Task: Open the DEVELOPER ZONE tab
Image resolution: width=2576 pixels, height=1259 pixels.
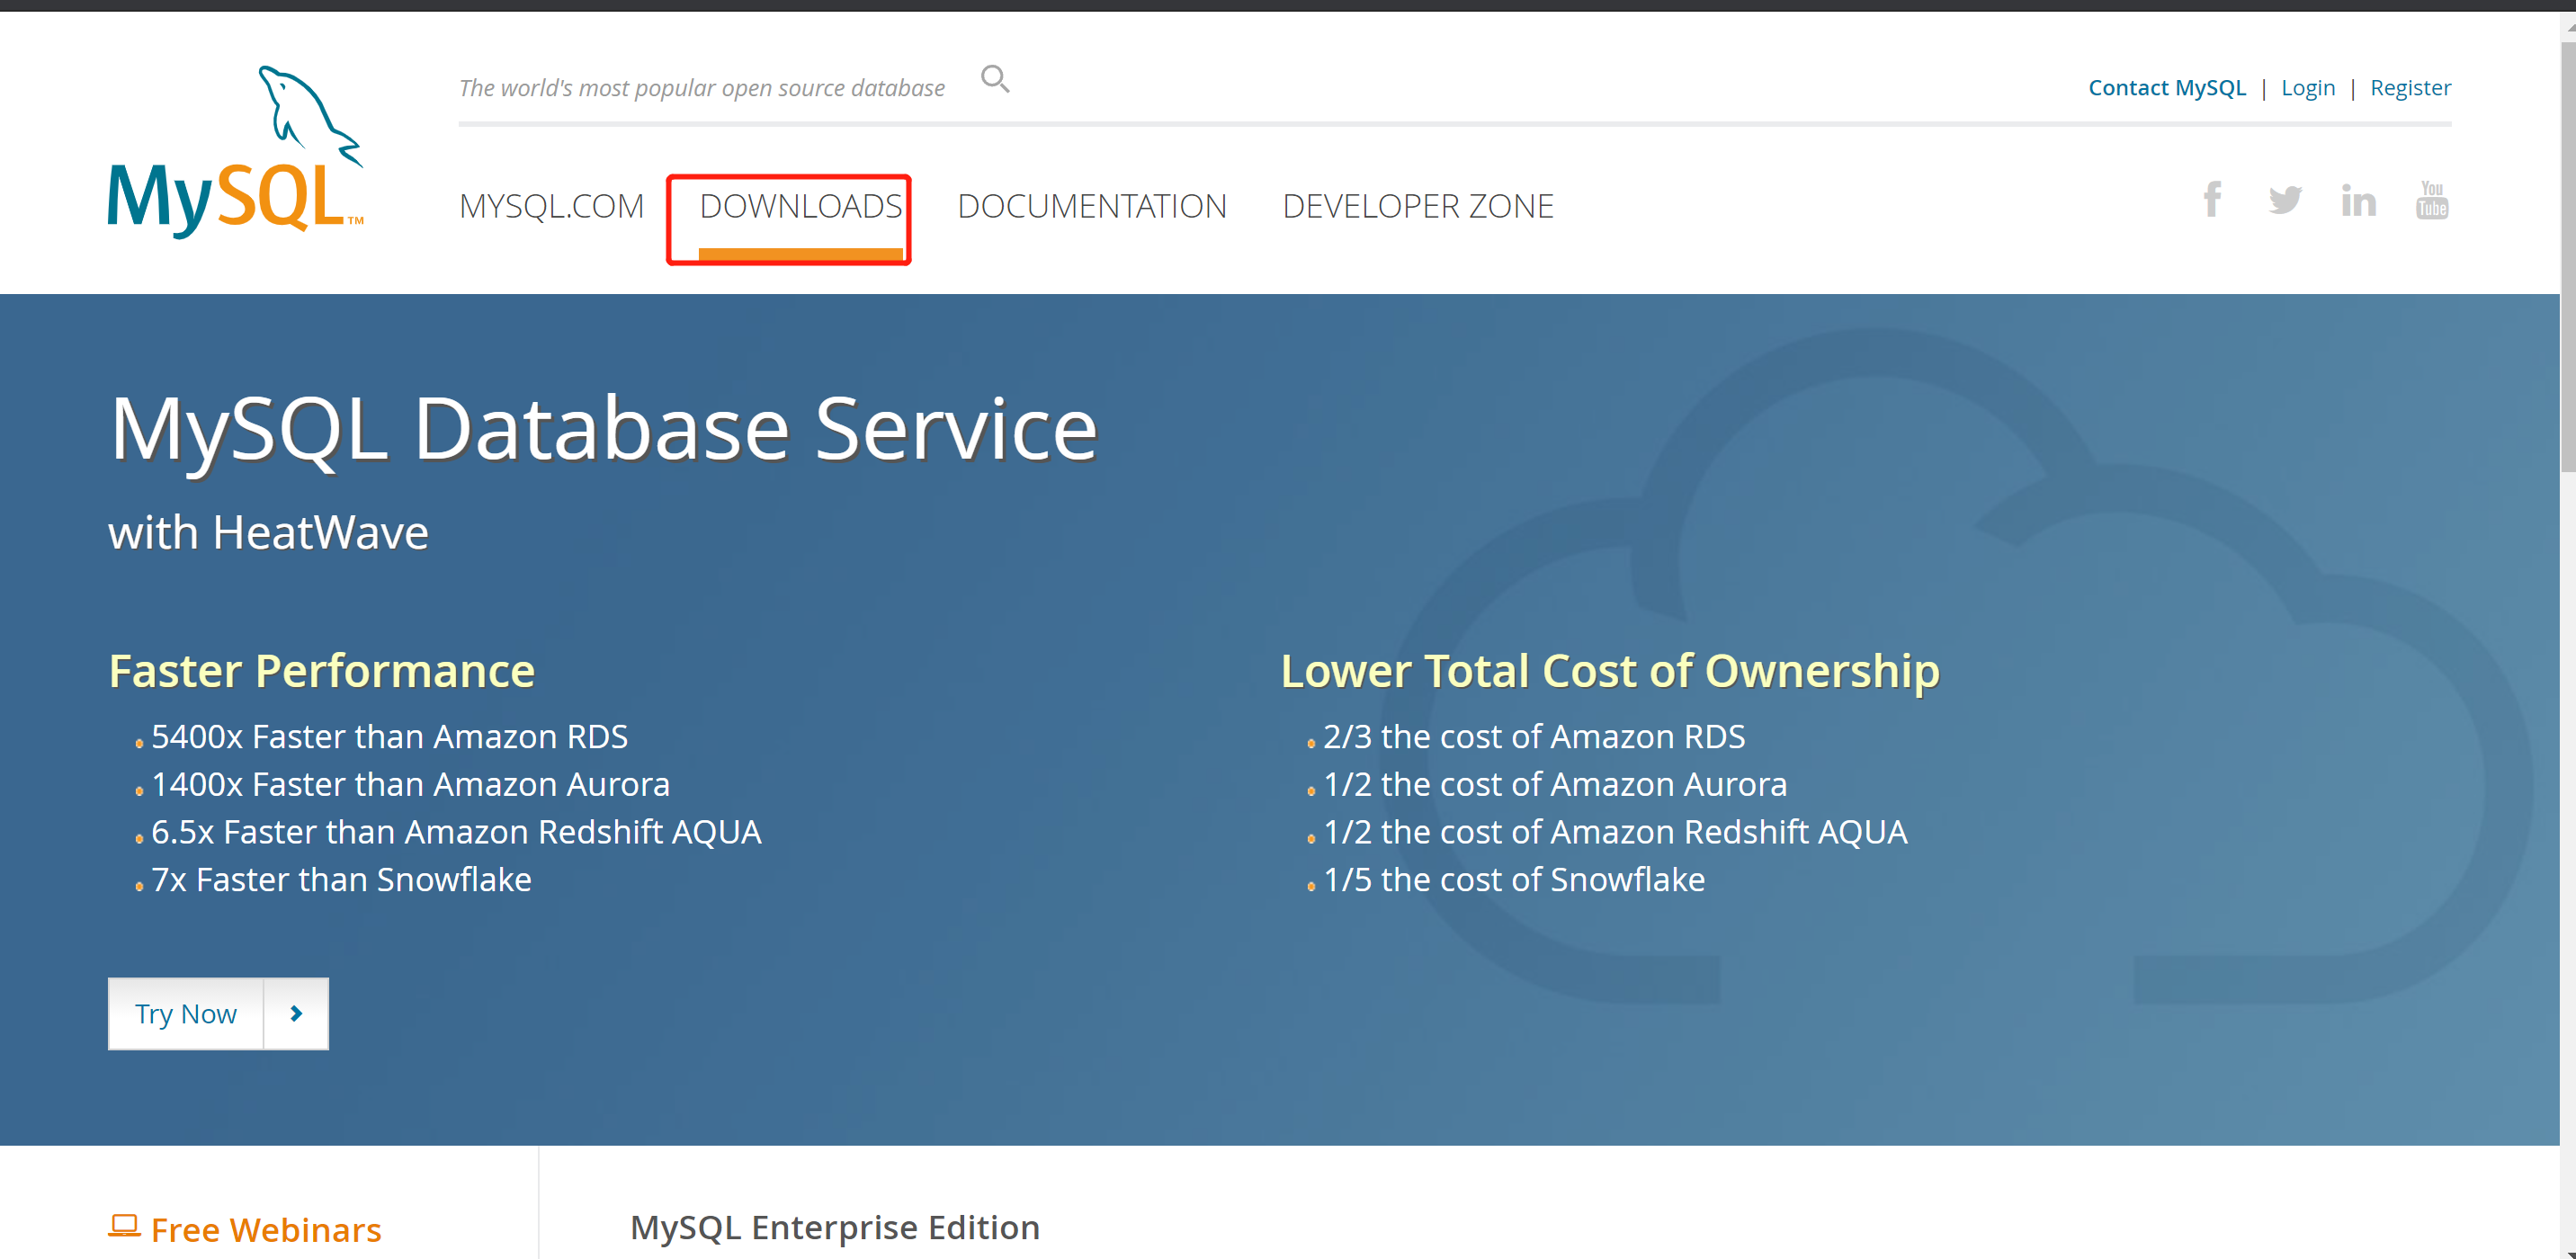Action: coord(1417,206)
